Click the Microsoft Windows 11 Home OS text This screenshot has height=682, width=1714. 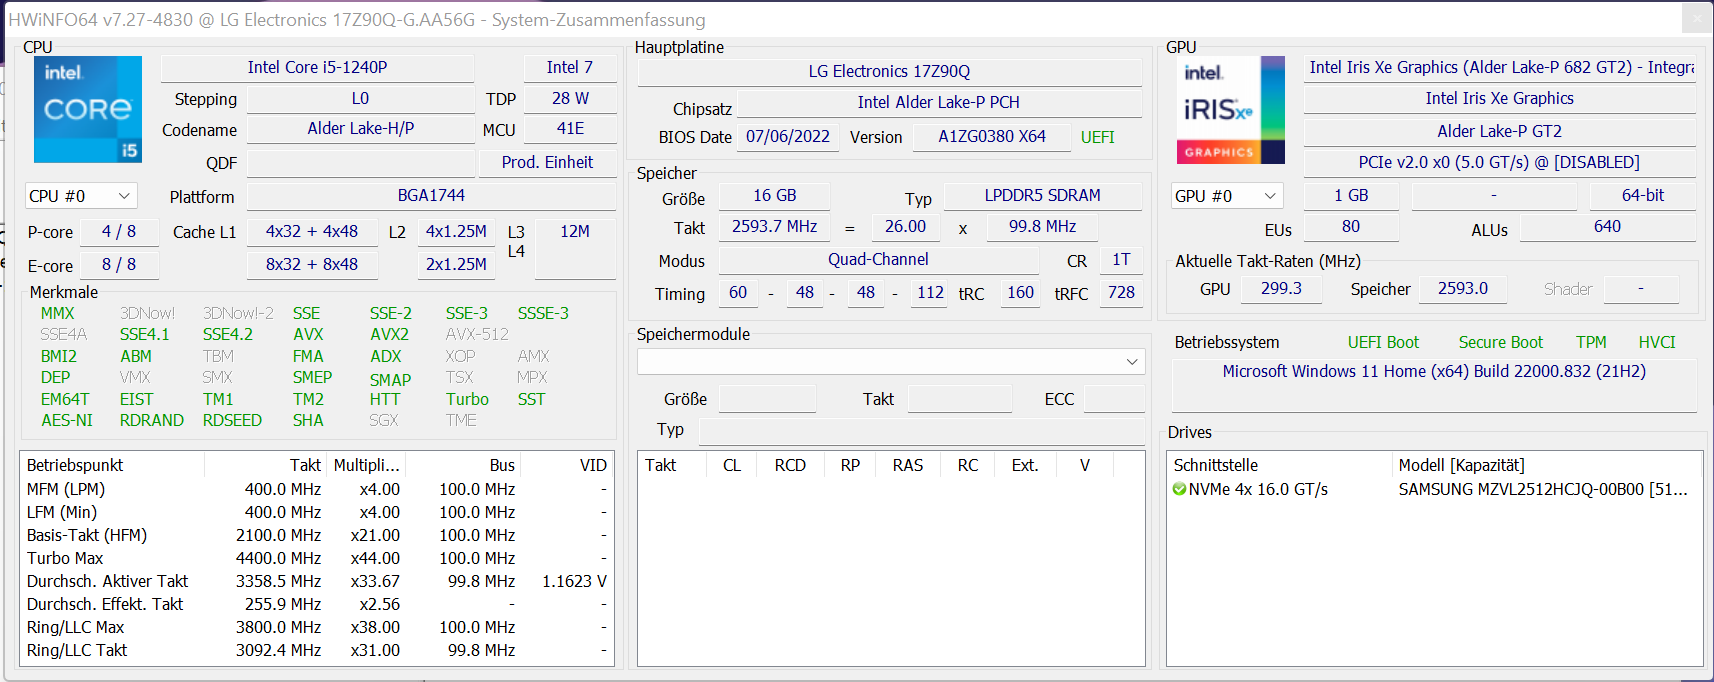pyautogui.click(x=1433, y=371)
